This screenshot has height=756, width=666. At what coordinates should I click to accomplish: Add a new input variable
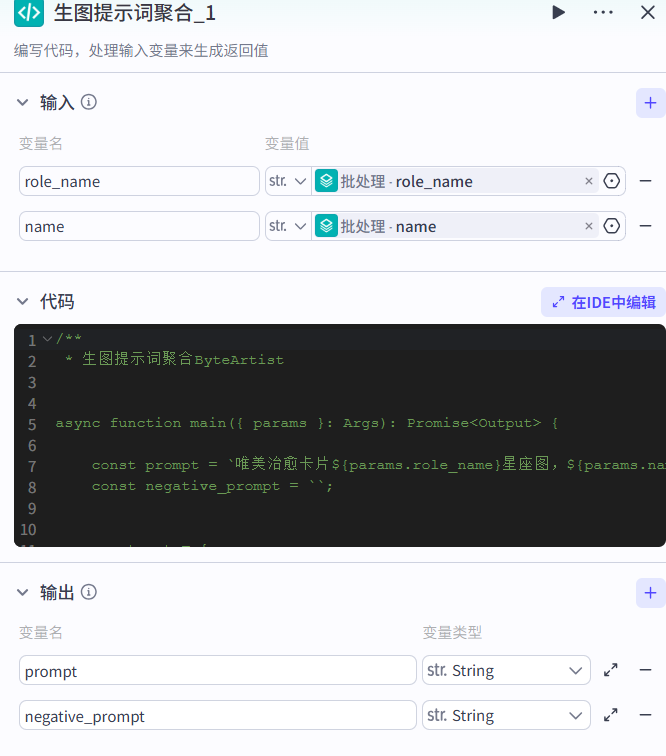point(650,102)
